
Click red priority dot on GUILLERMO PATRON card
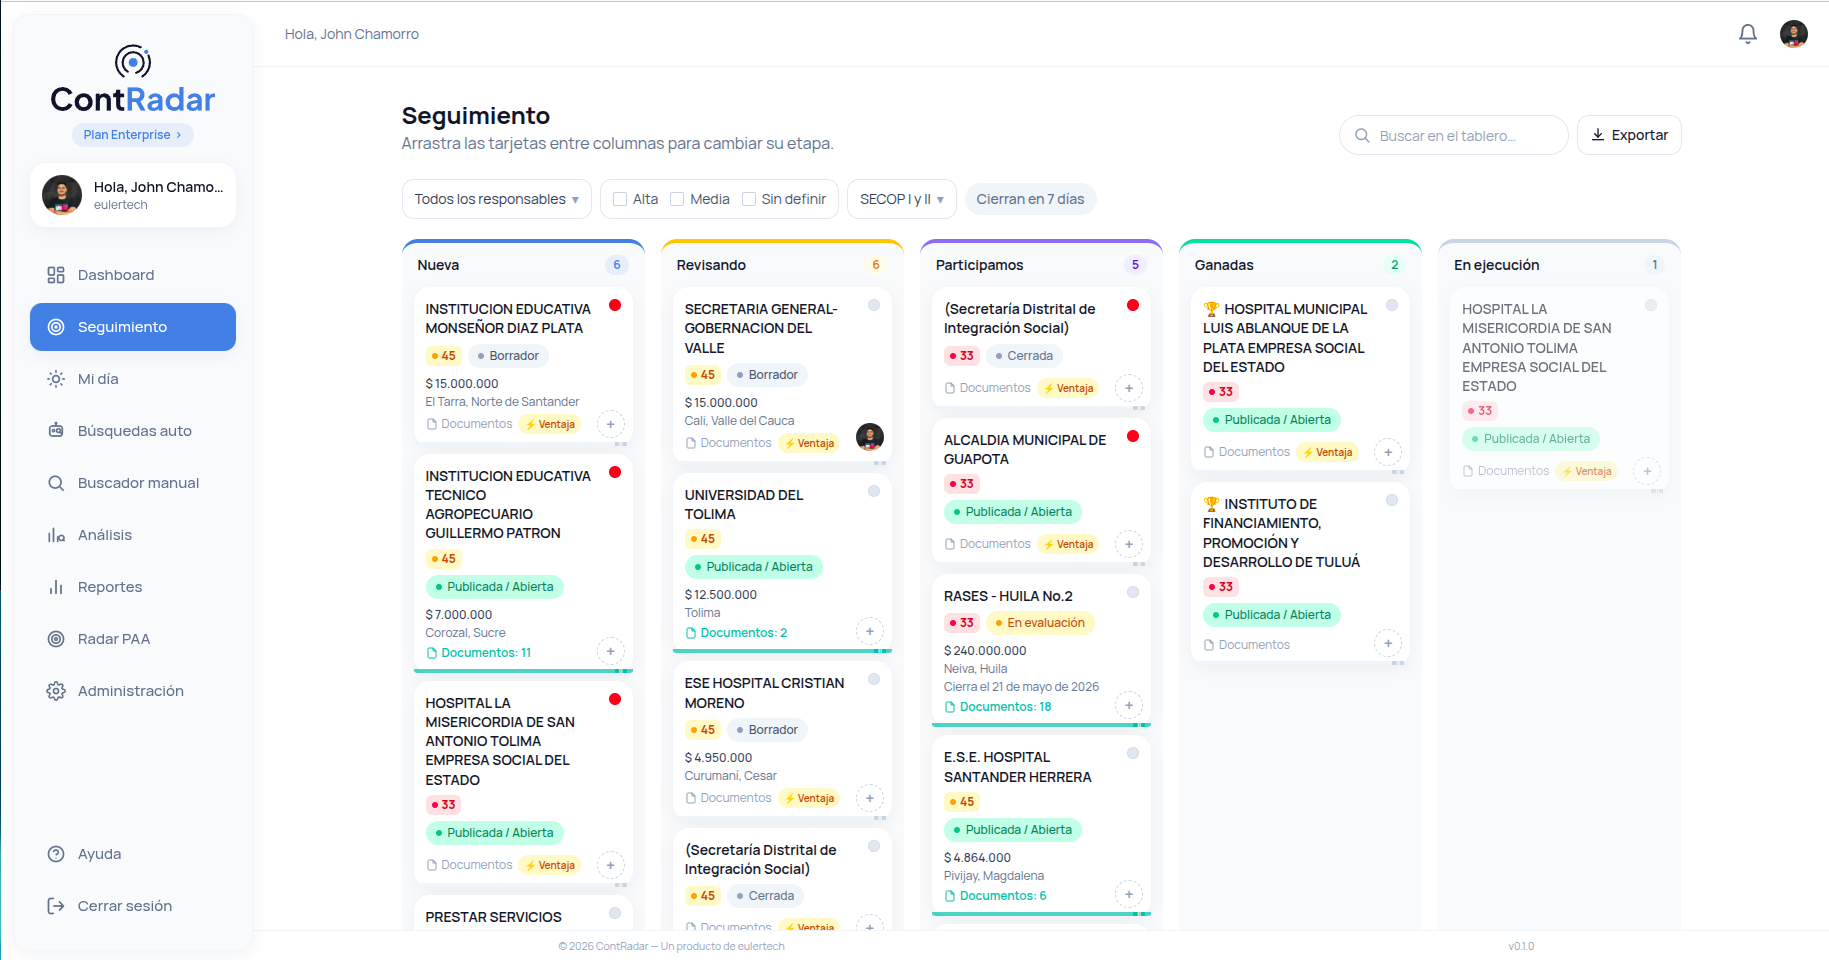[615, 472]
